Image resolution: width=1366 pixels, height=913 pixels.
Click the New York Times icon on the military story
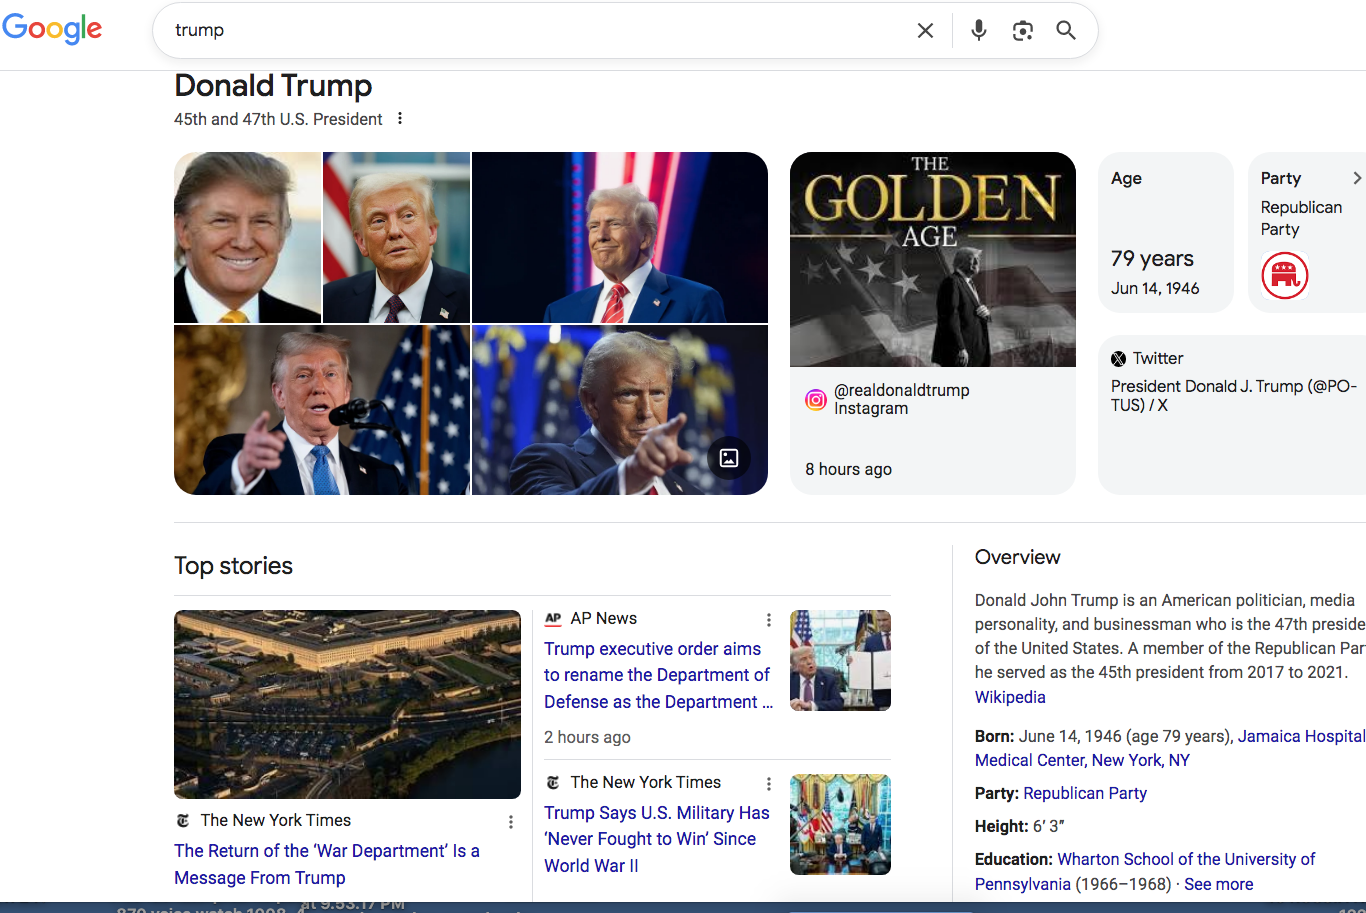click(x=553, y=782)
